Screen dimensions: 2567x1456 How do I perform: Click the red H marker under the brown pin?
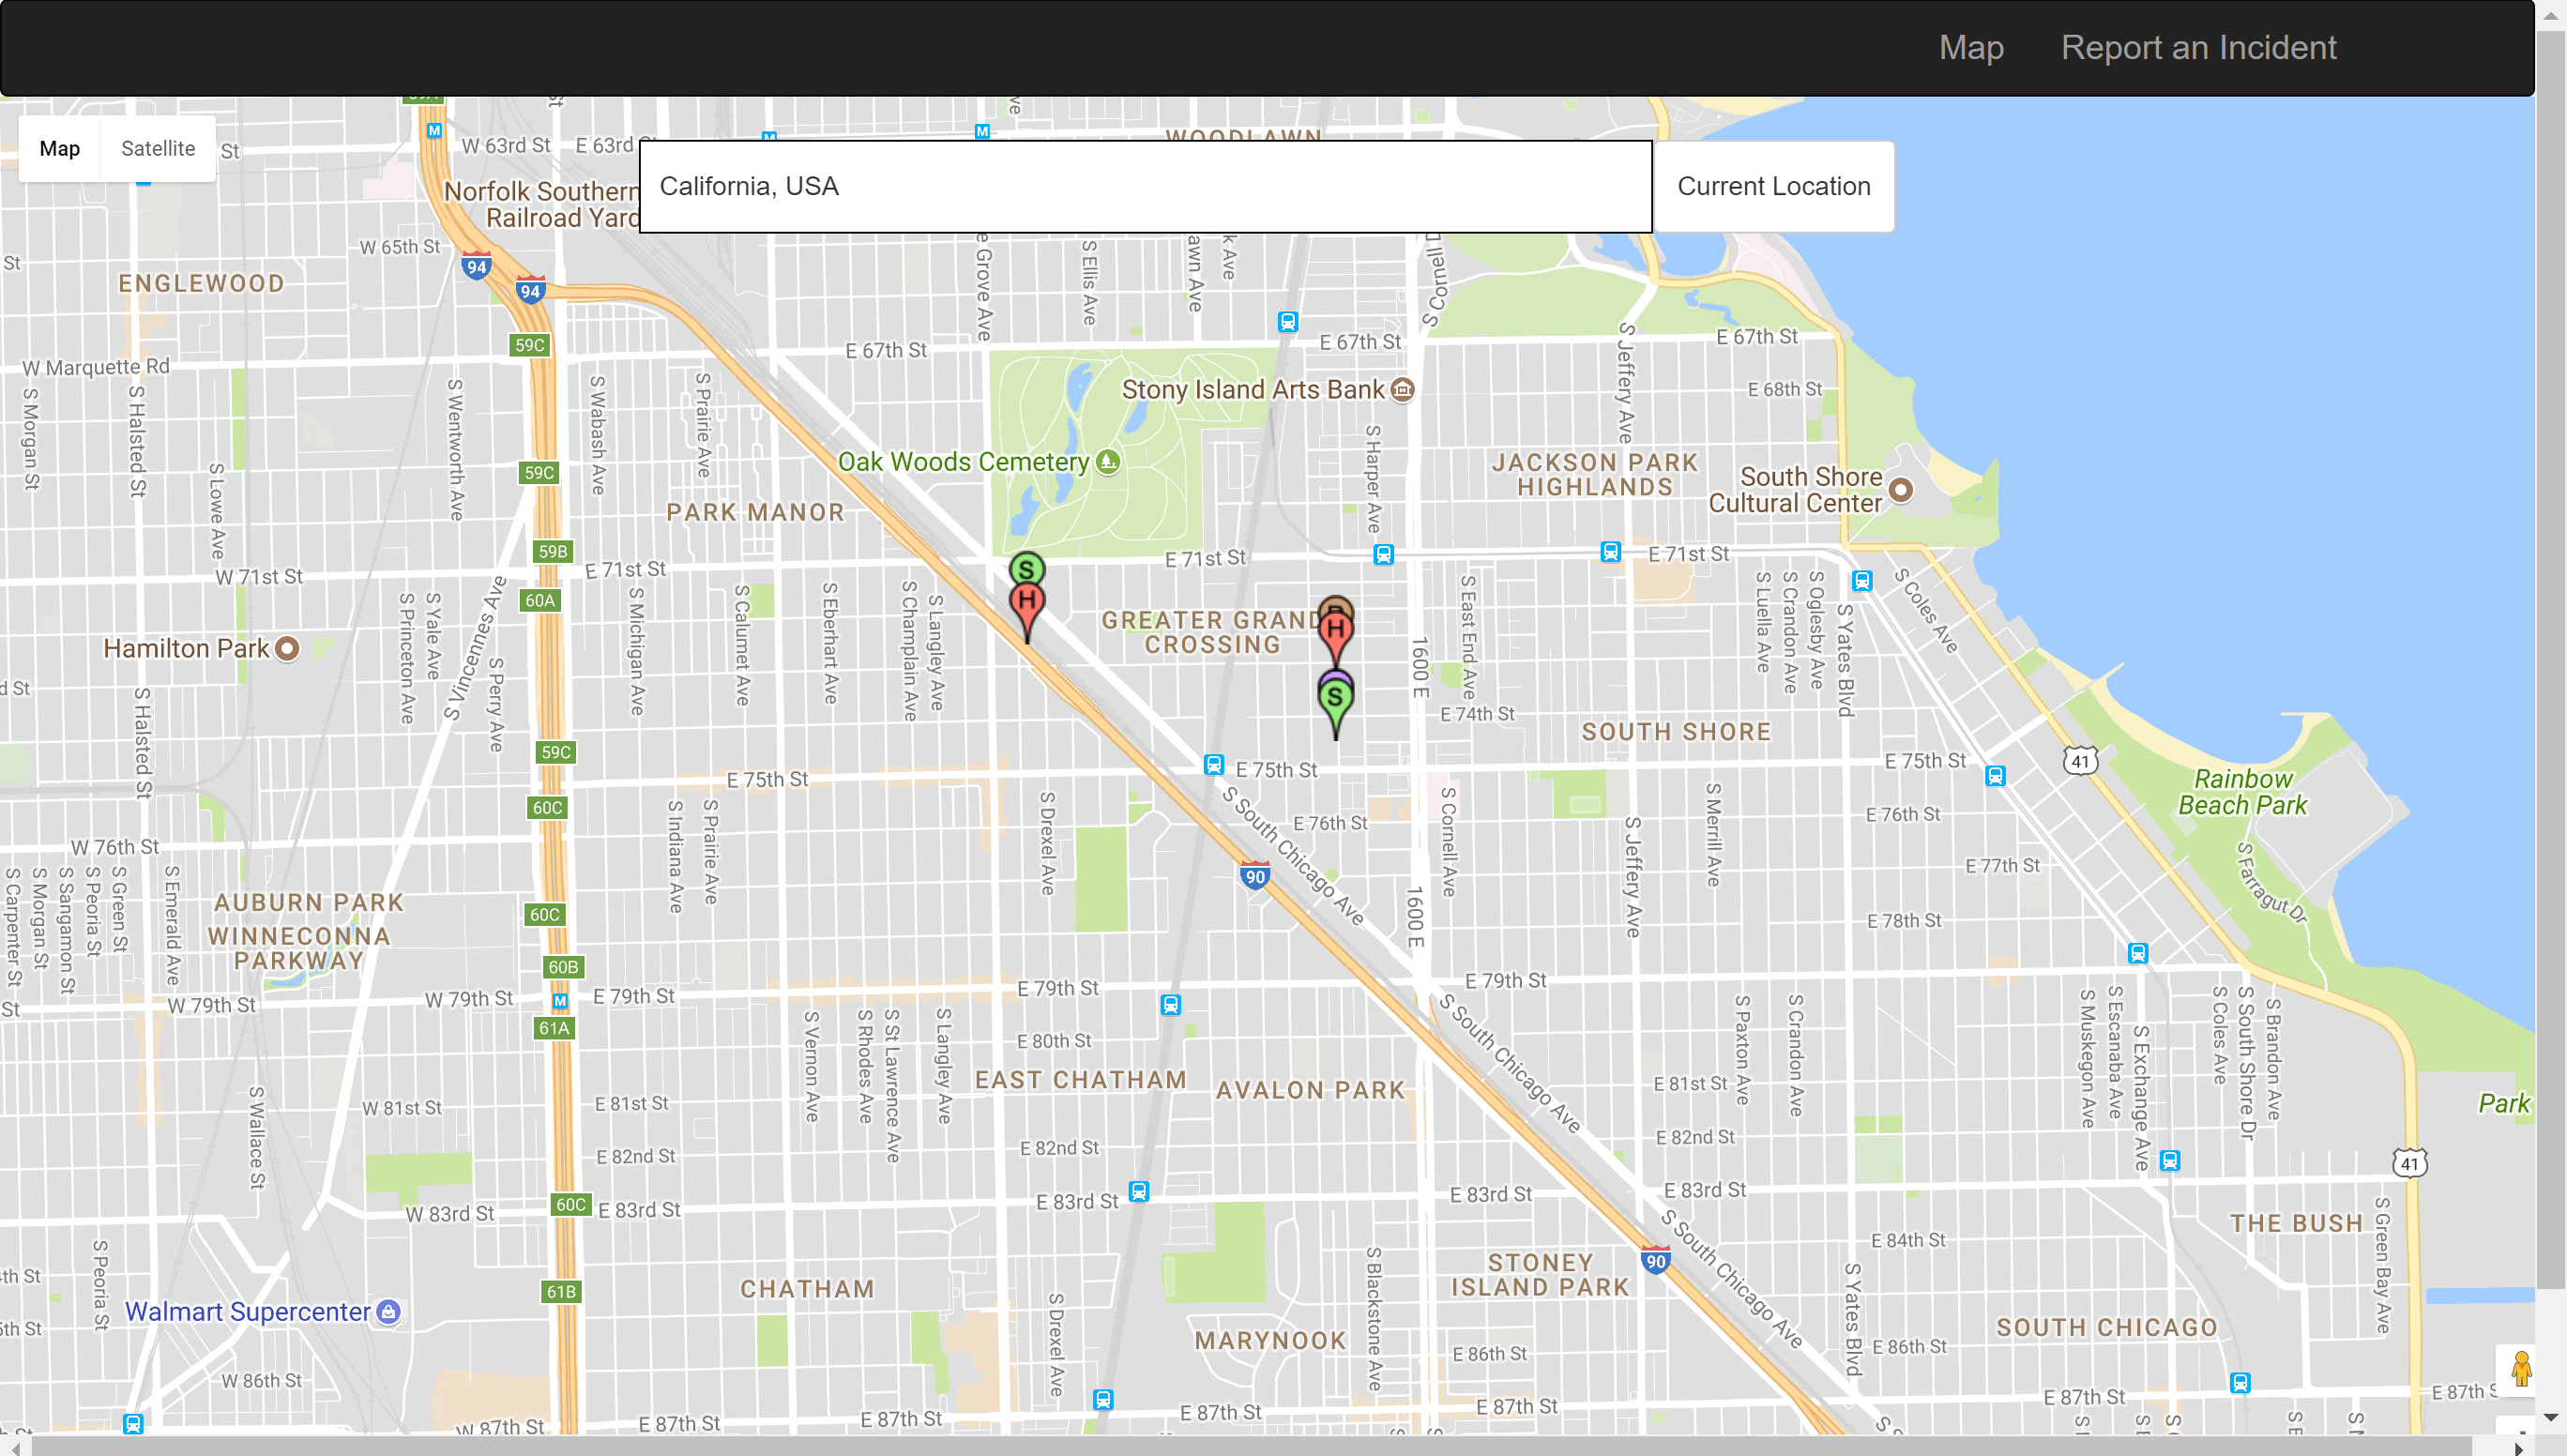pos(1336,632)
